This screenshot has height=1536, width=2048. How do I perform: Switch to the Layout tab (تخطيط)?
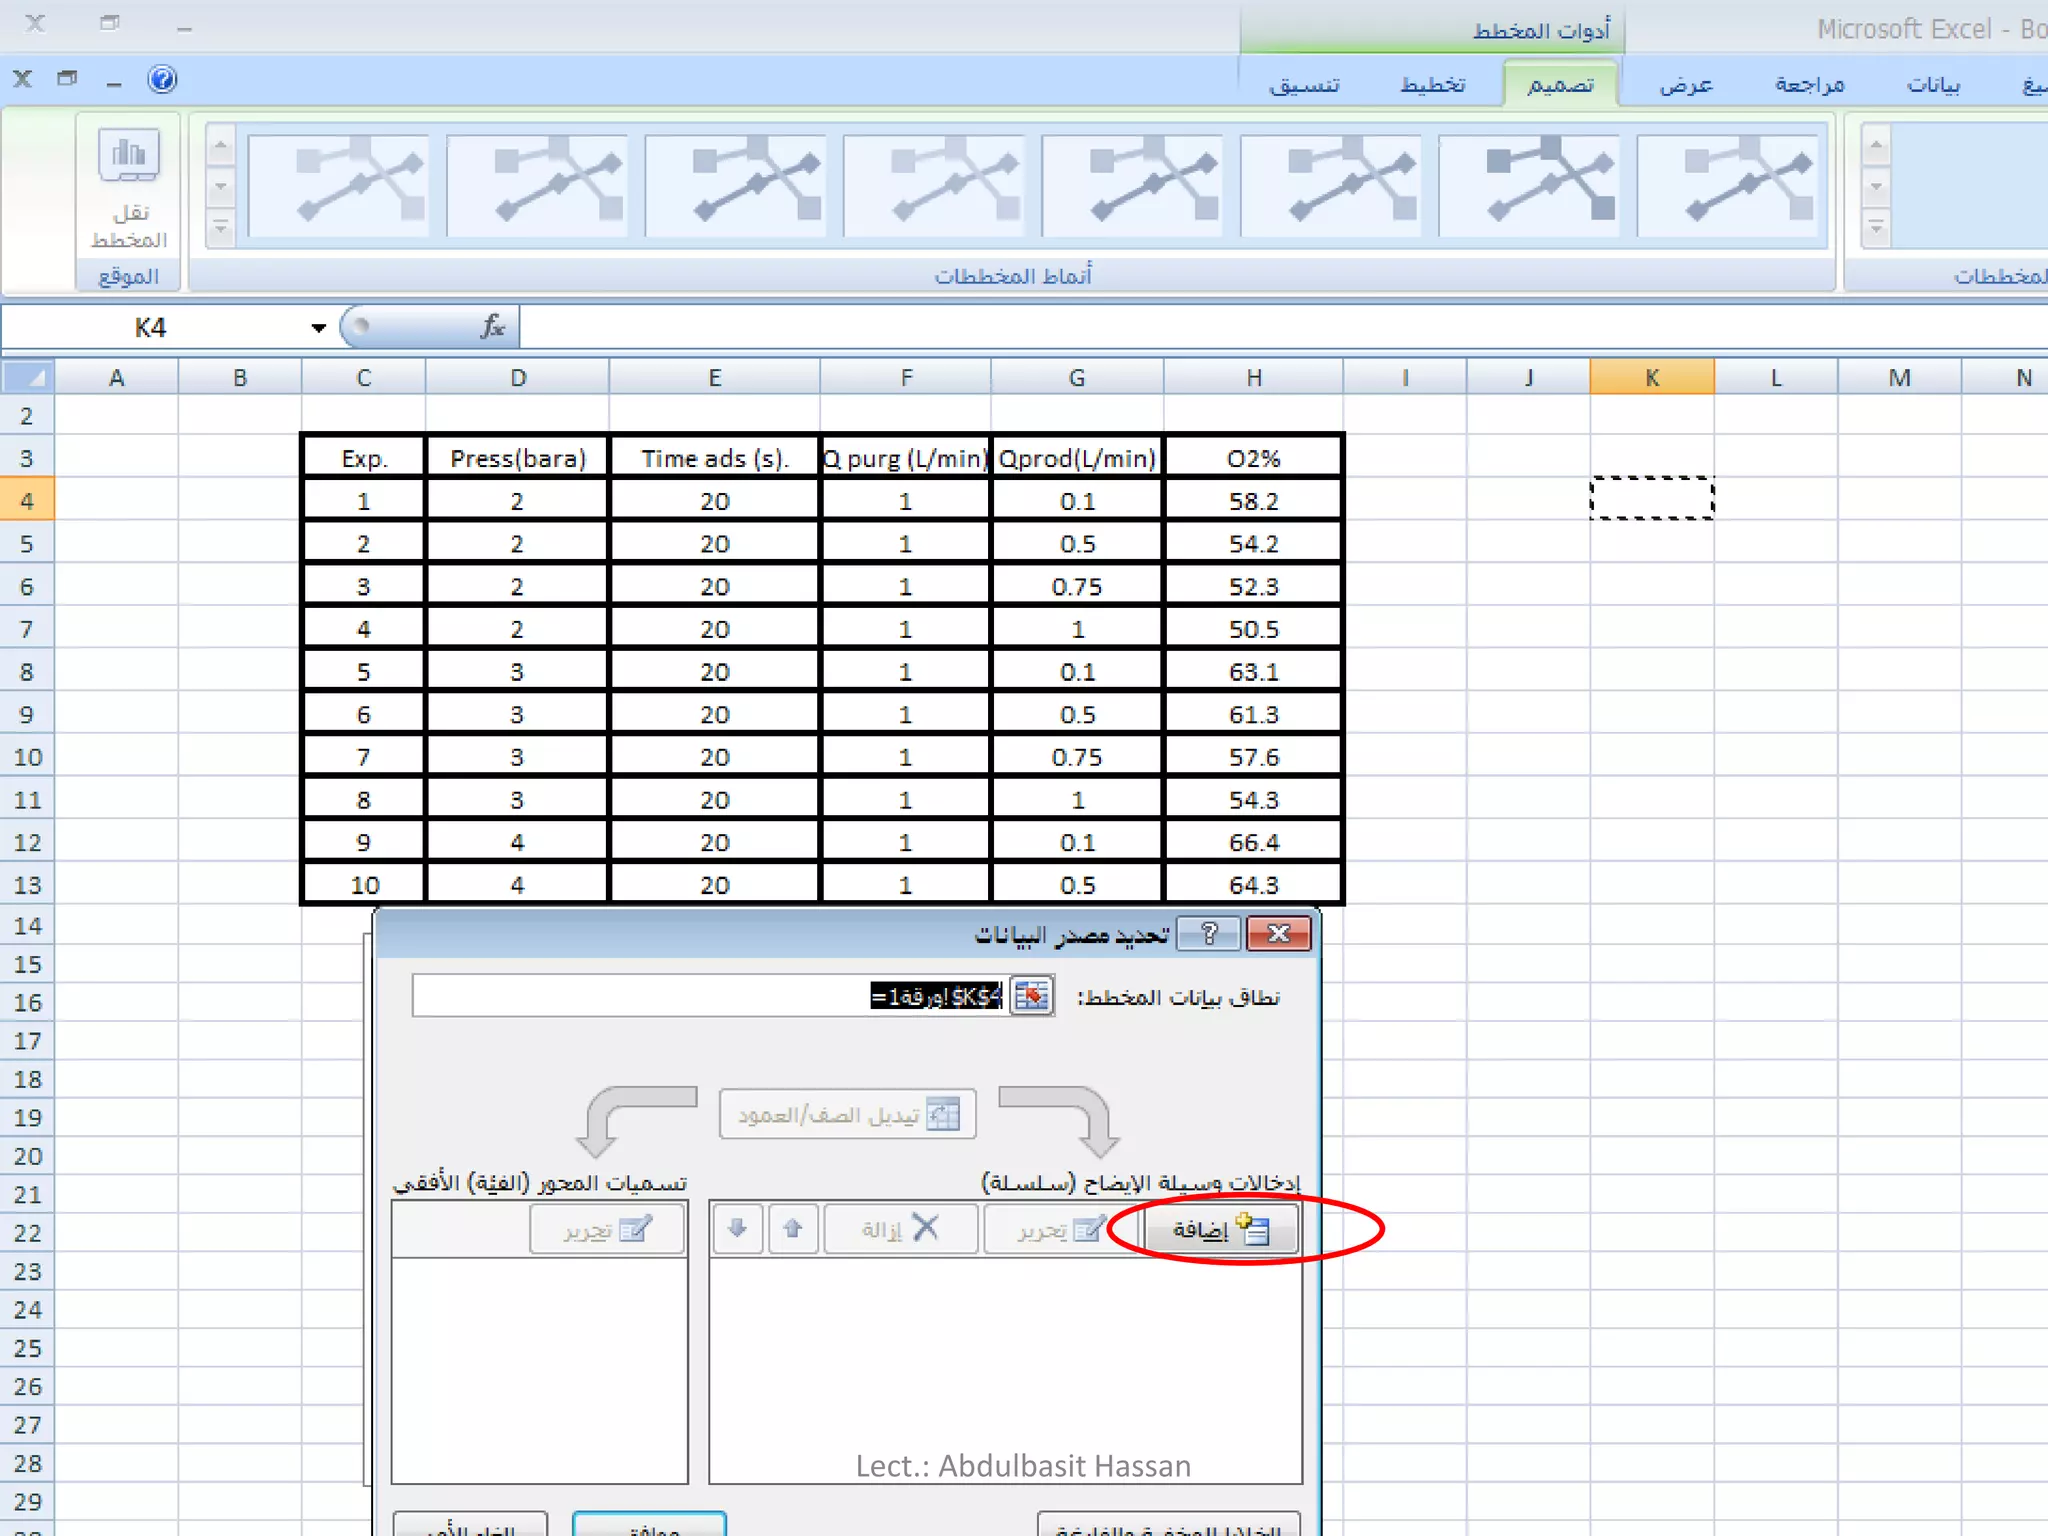tap(1432, 85)
